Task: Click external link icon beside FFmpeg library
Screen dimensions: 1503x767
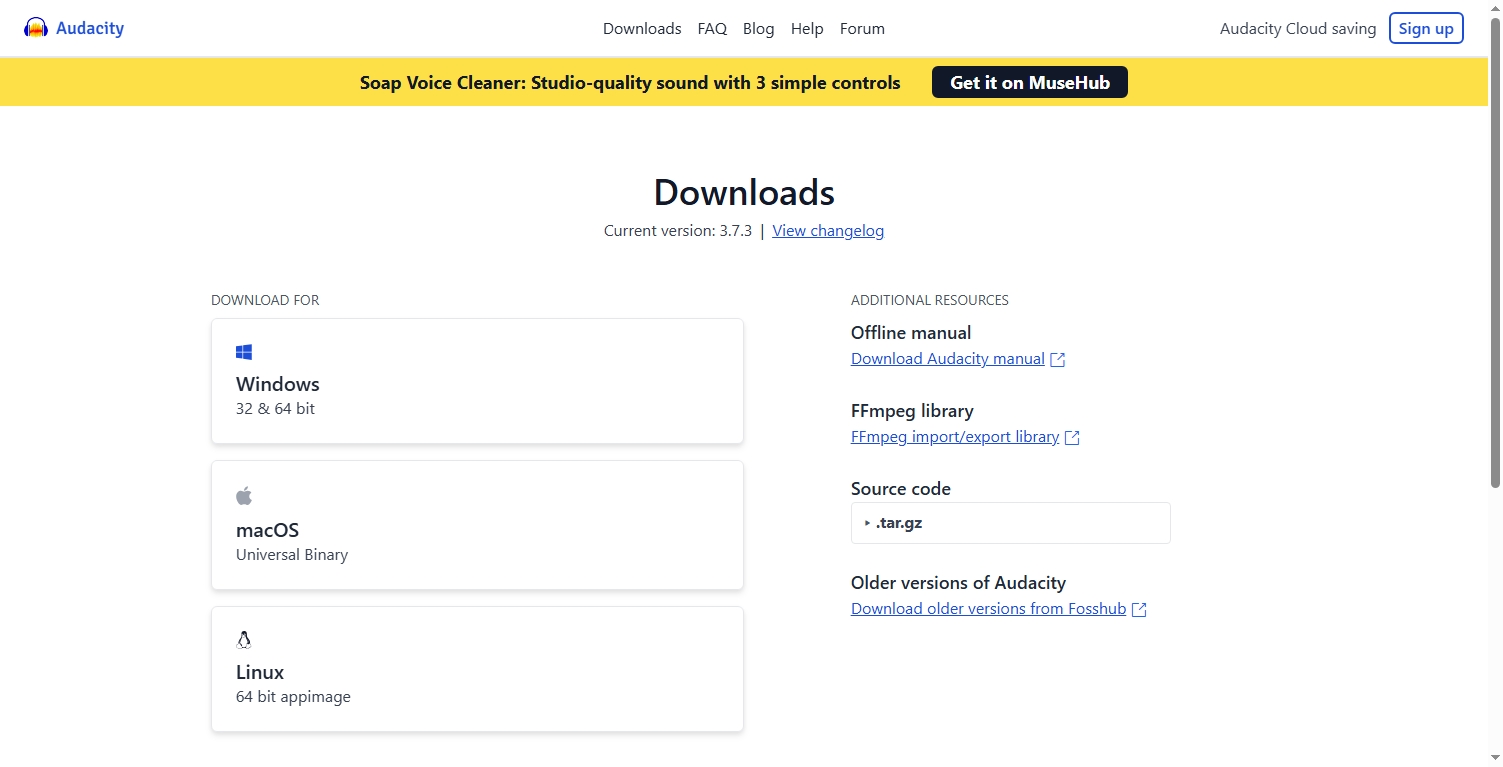Action: tap(1072, 438)
